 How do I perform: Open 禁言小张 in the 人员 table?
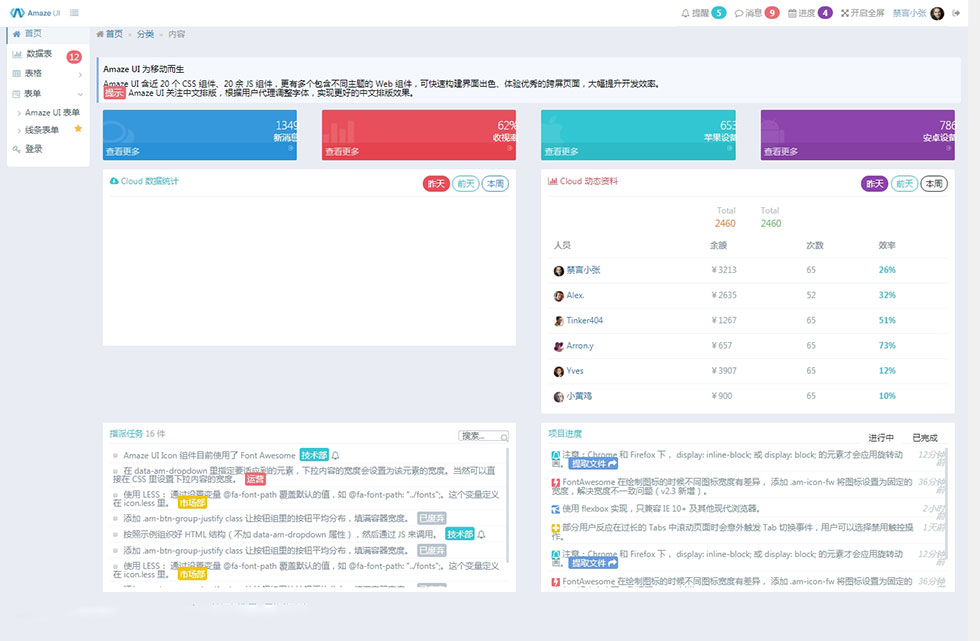583,271
